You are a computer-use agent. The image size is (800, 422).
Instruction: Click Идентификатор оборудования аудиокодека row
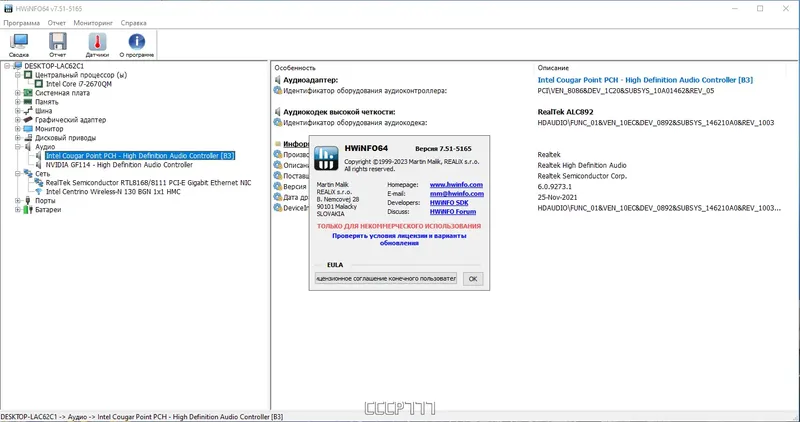[355, 122]
